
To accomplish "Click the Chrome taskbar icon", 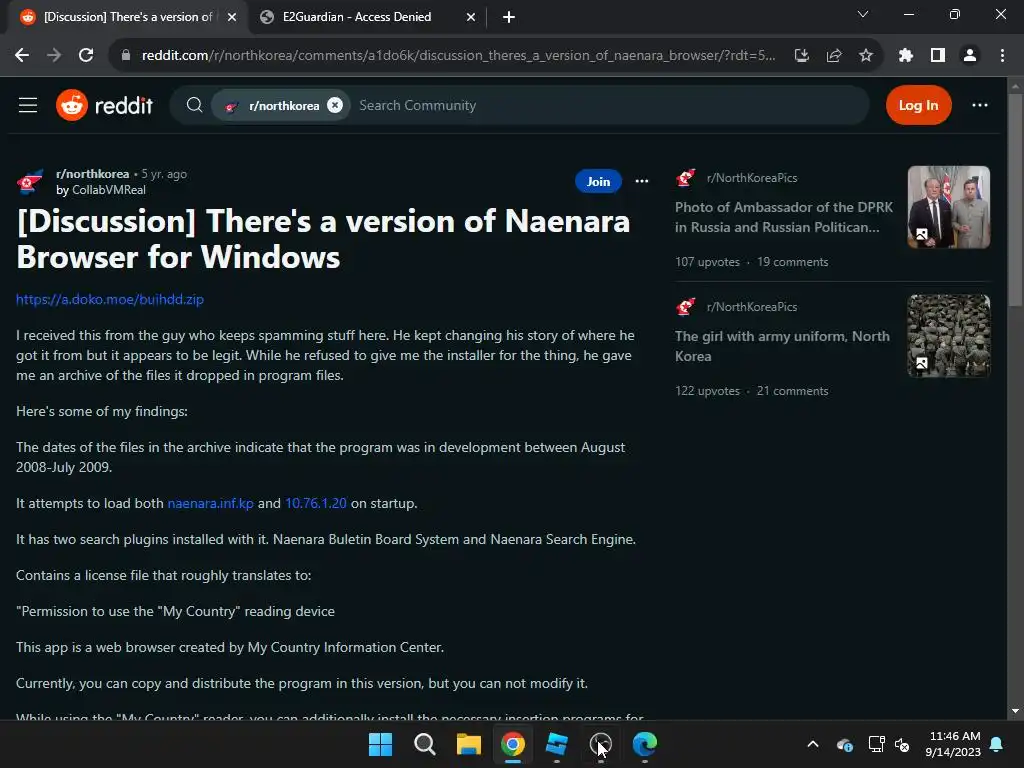I will [x=513, y=744].
